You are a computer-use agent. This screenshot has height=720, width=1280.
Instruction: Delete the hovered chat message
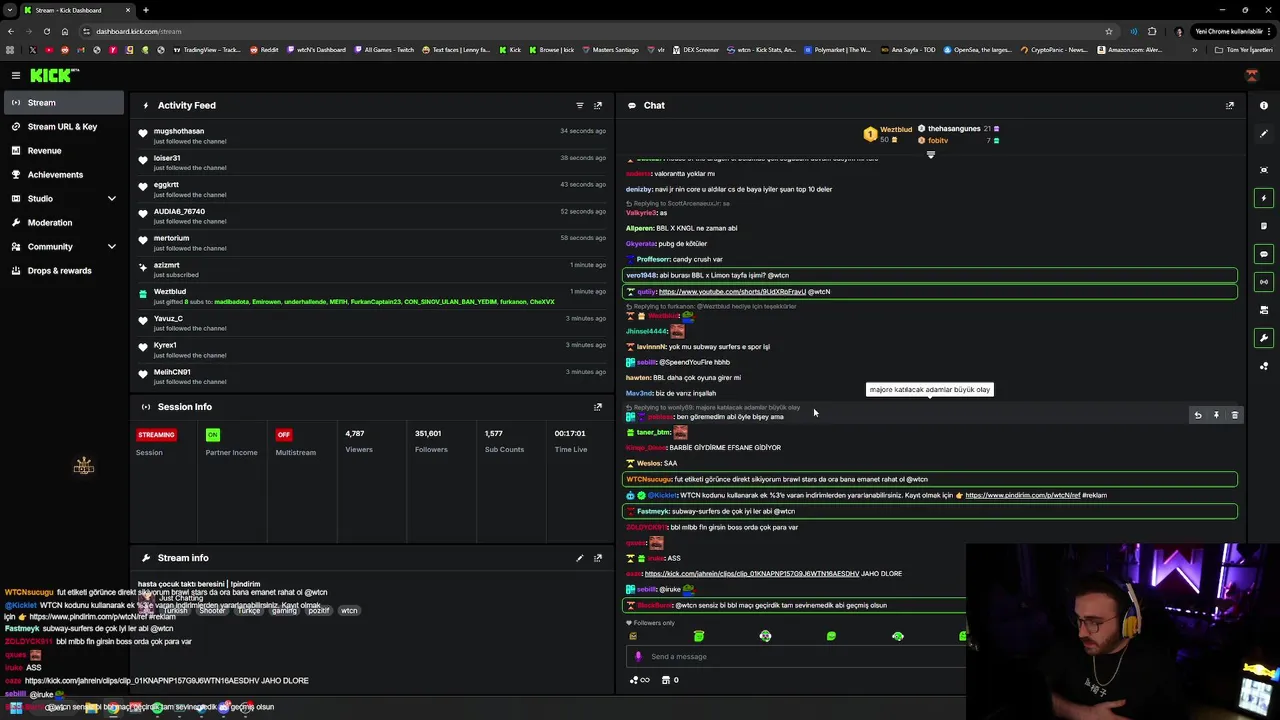tap(1234, 415)
